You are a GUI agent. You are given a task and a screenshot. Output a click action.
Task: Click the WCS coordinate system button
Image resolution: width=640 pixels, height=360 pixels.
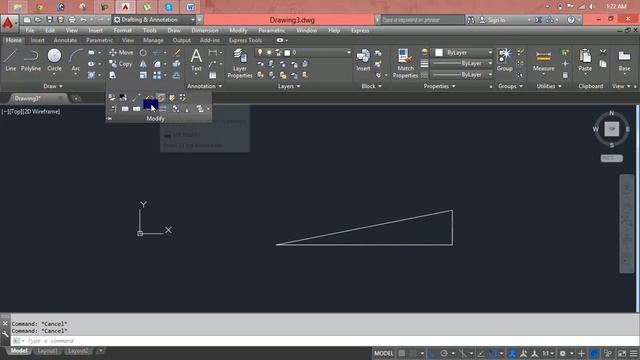pos(611,158)
